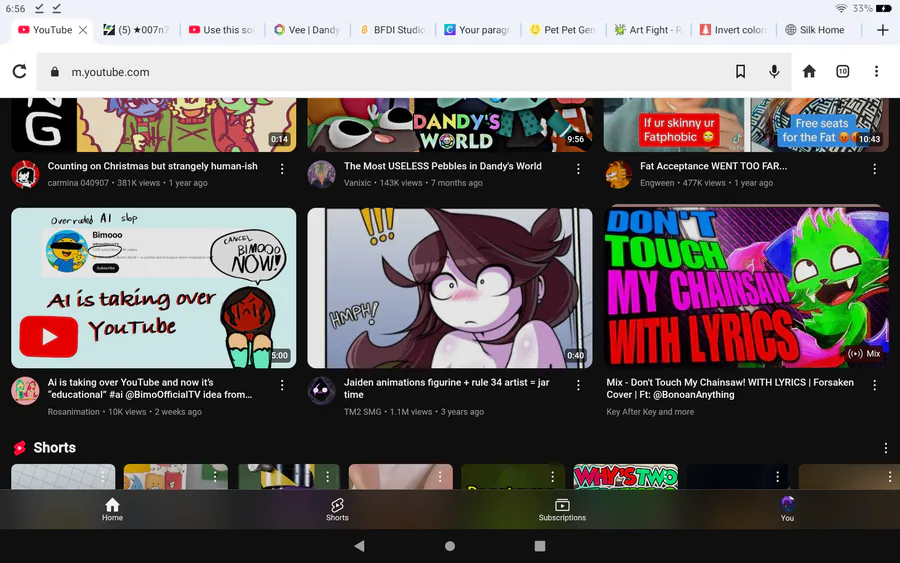Play the Dandy's World thumbnail

pyautogui.click(x=450, y=125)
